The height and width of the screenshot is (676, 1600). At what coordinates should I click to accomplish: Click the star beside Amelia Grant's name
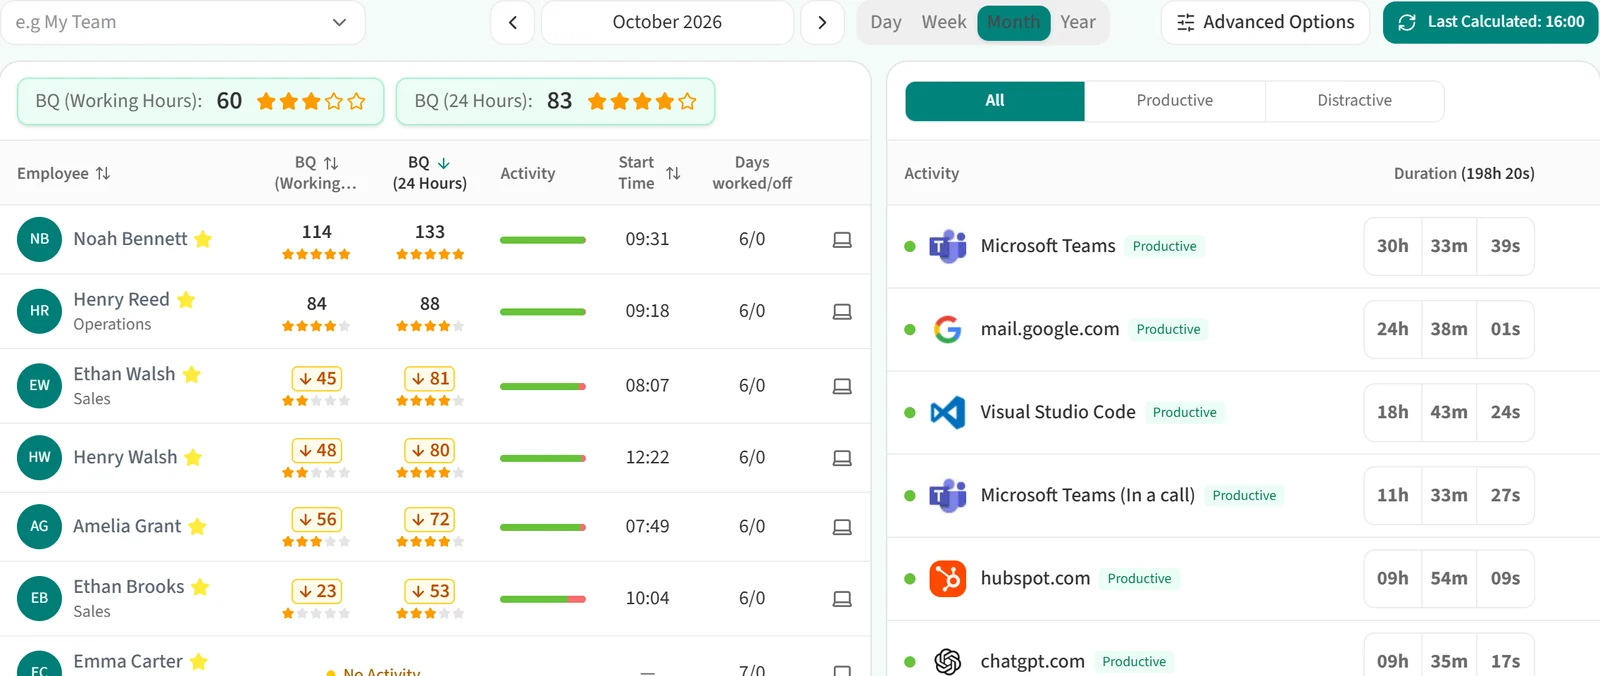pyautogui.click(x=197, y=526)
